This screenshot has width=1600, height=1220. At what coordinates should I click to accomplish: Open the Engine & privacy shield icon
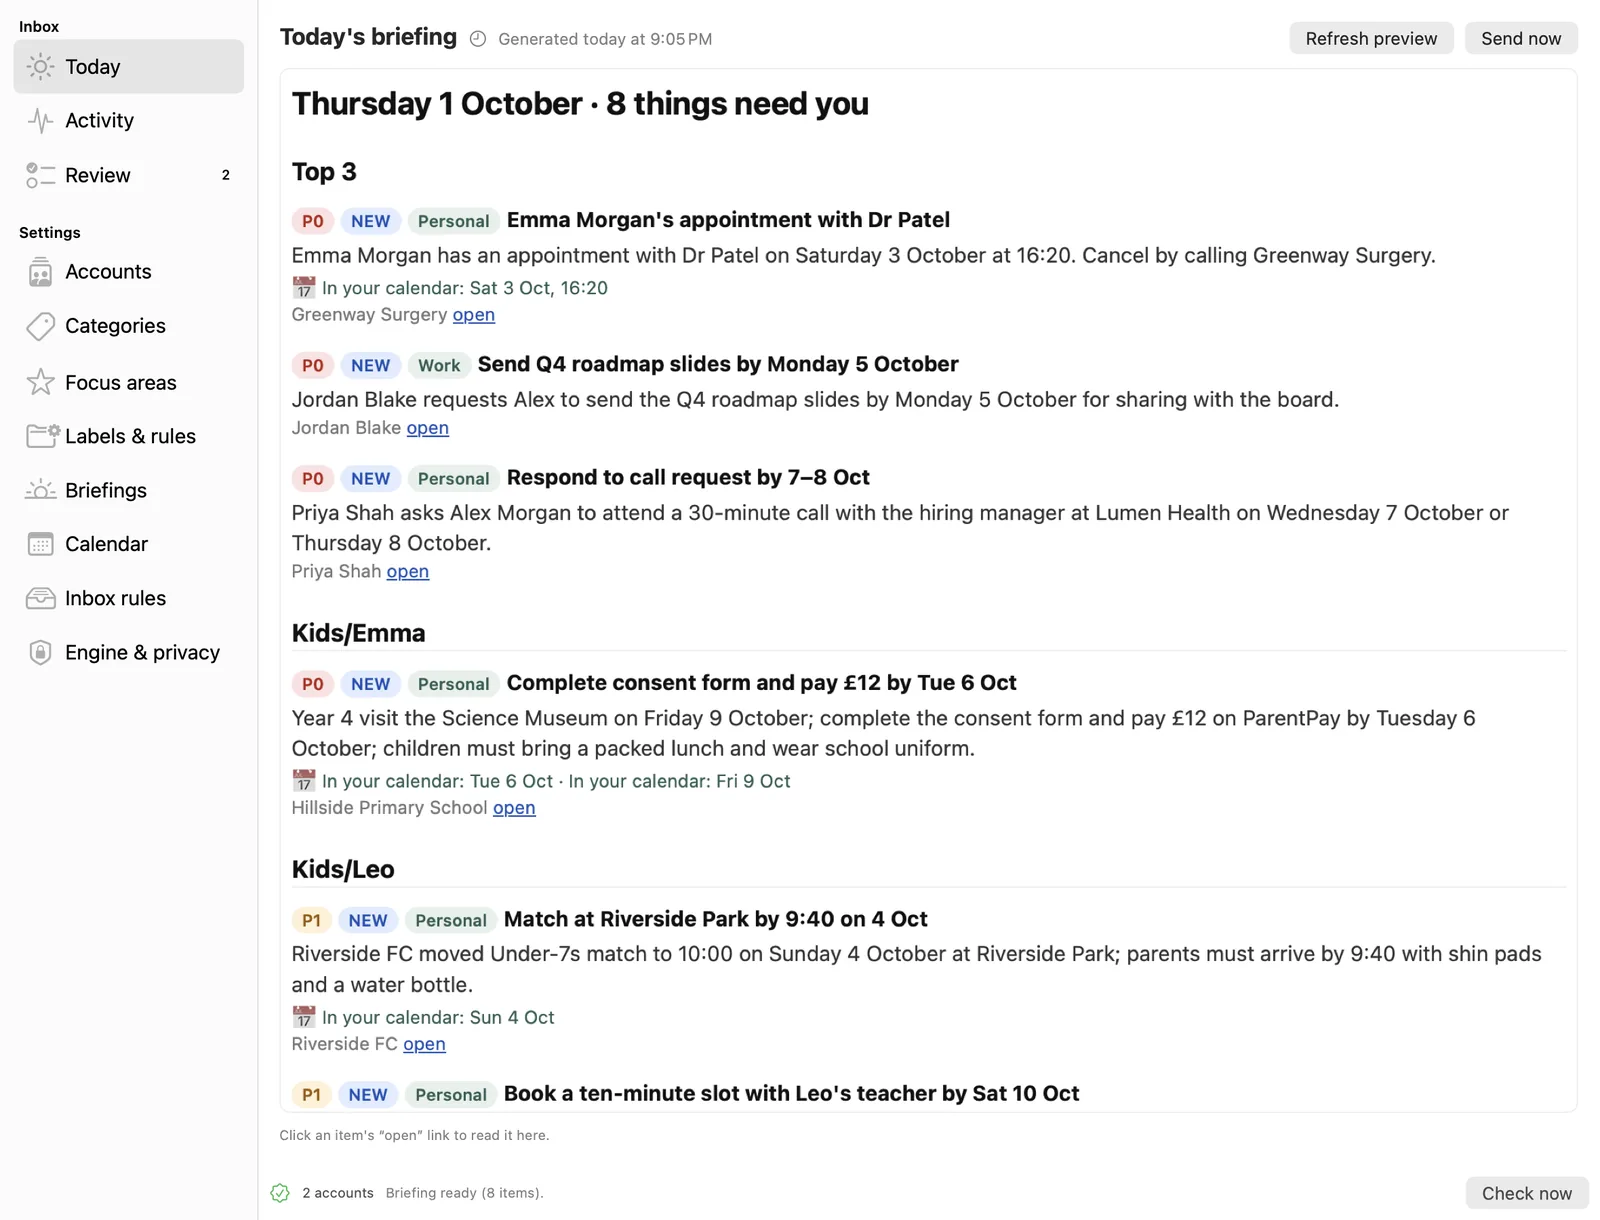tap(40, 652)
